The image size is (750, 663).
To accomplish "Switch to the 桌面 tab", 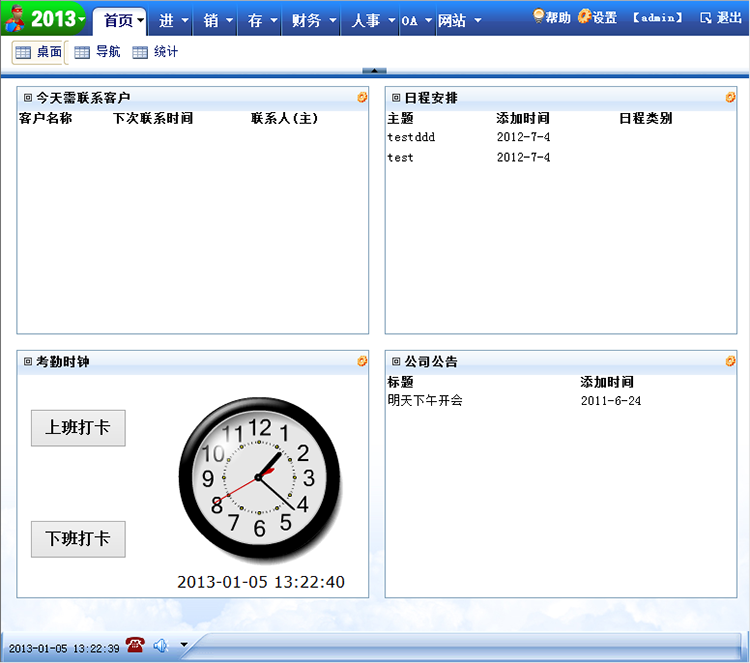I will pyautogui.click(x=38, y=52).
